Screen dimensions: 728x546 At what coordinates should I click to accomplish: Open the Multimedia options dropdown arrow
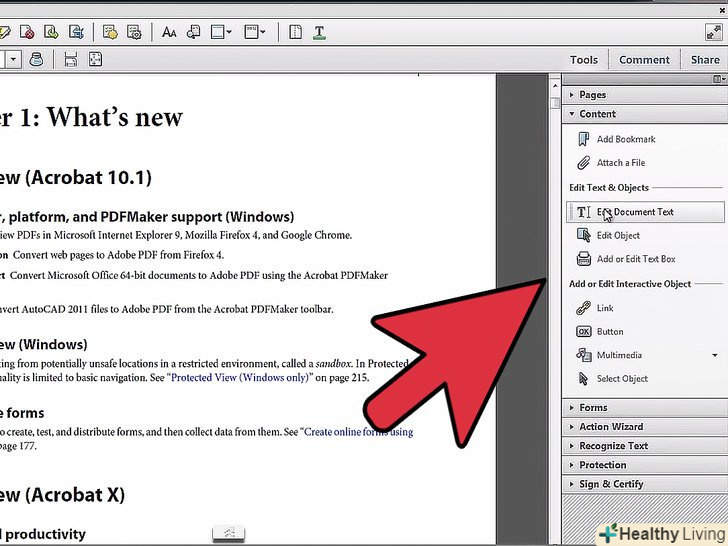pos(715,355)
